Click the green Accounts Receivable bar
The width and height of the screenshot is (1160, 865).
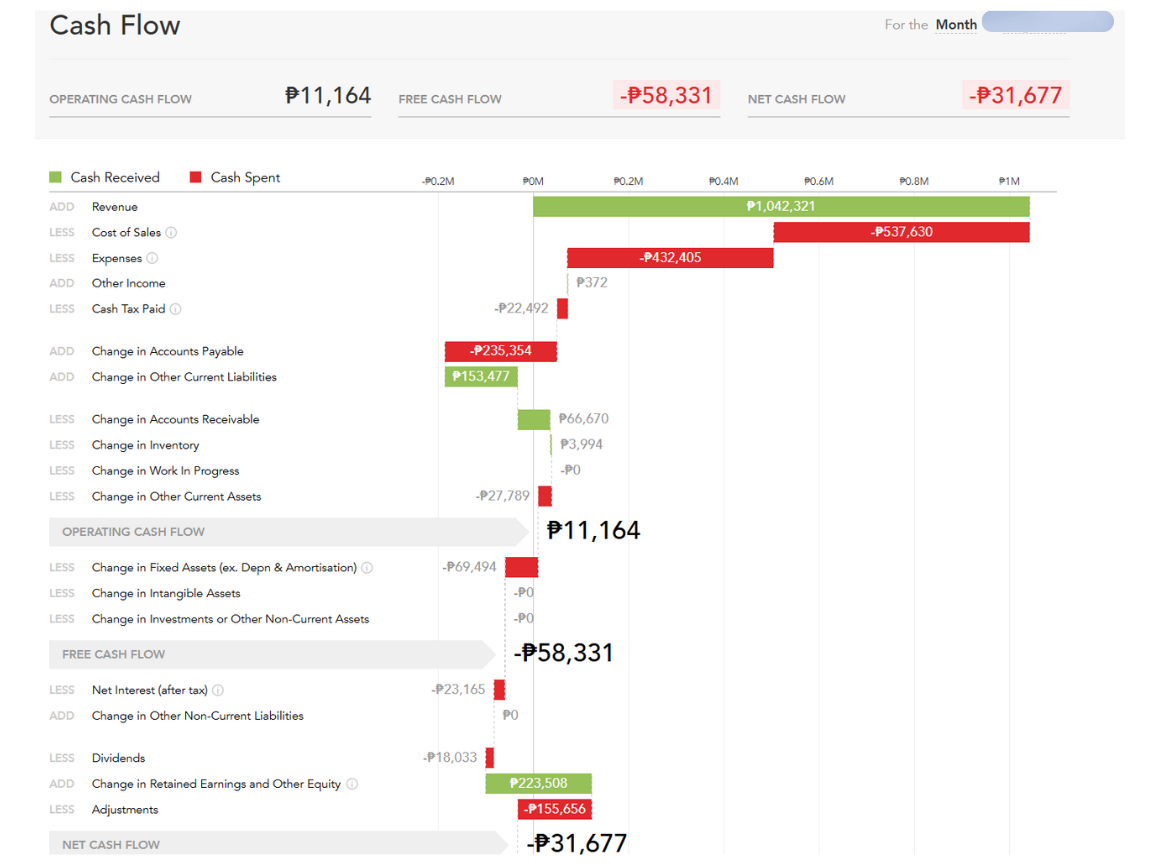[534, 420]
